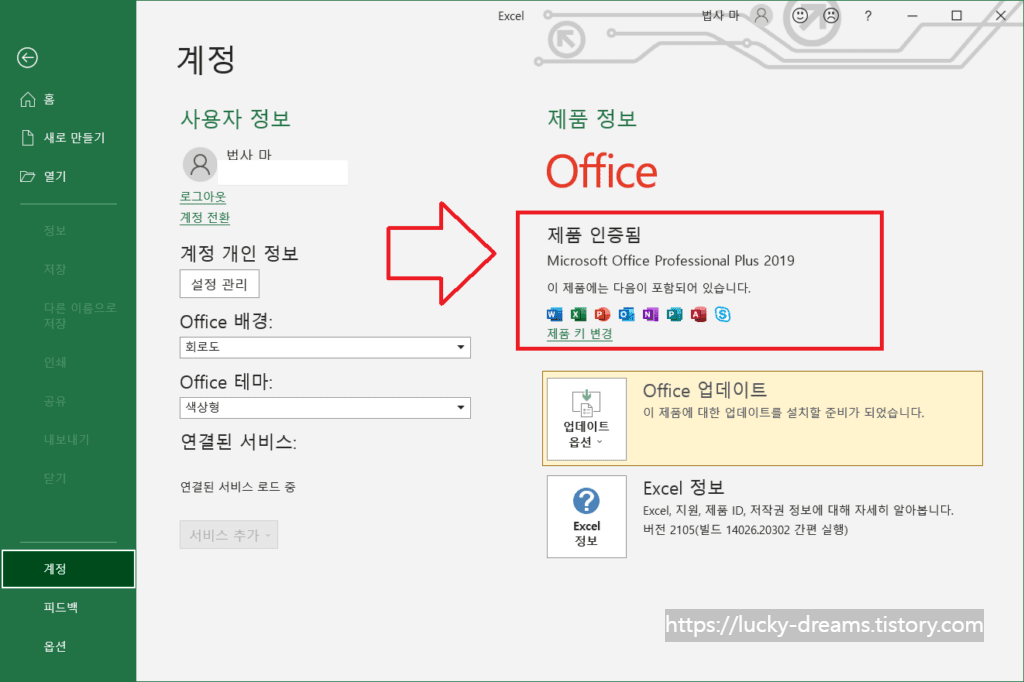Click the Word app icon
This screenshot has width=1024, height=682.
pyautogui.click(x=554, y=314)
